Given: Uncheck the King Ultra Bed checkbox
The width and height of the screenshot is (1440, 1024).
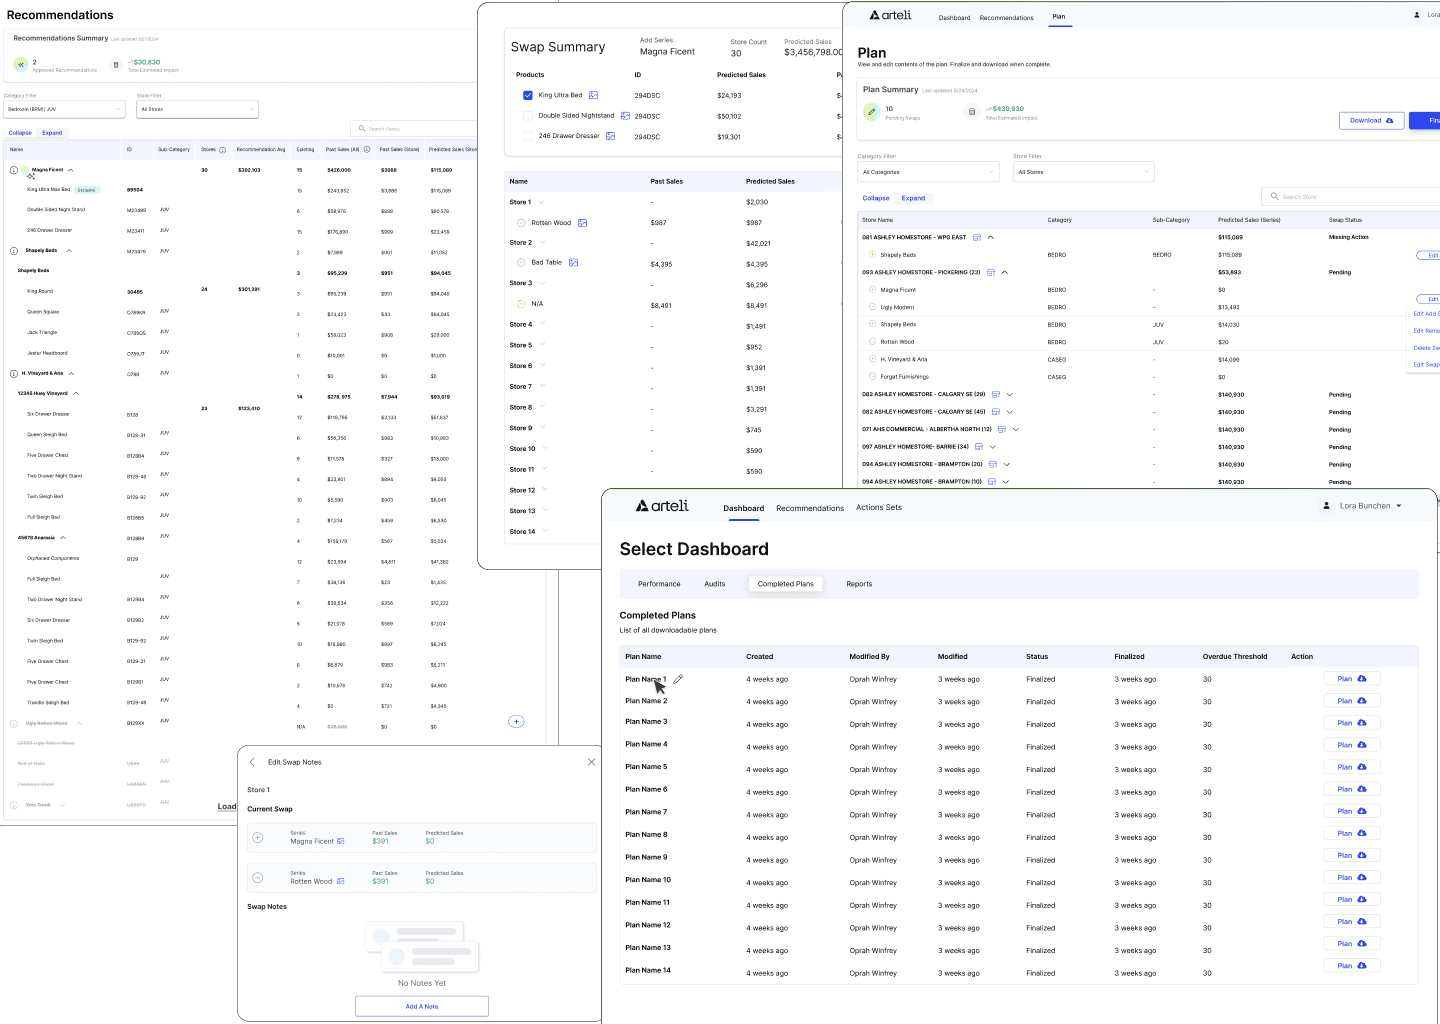Looking at the screenshot, I should [528, 96].
